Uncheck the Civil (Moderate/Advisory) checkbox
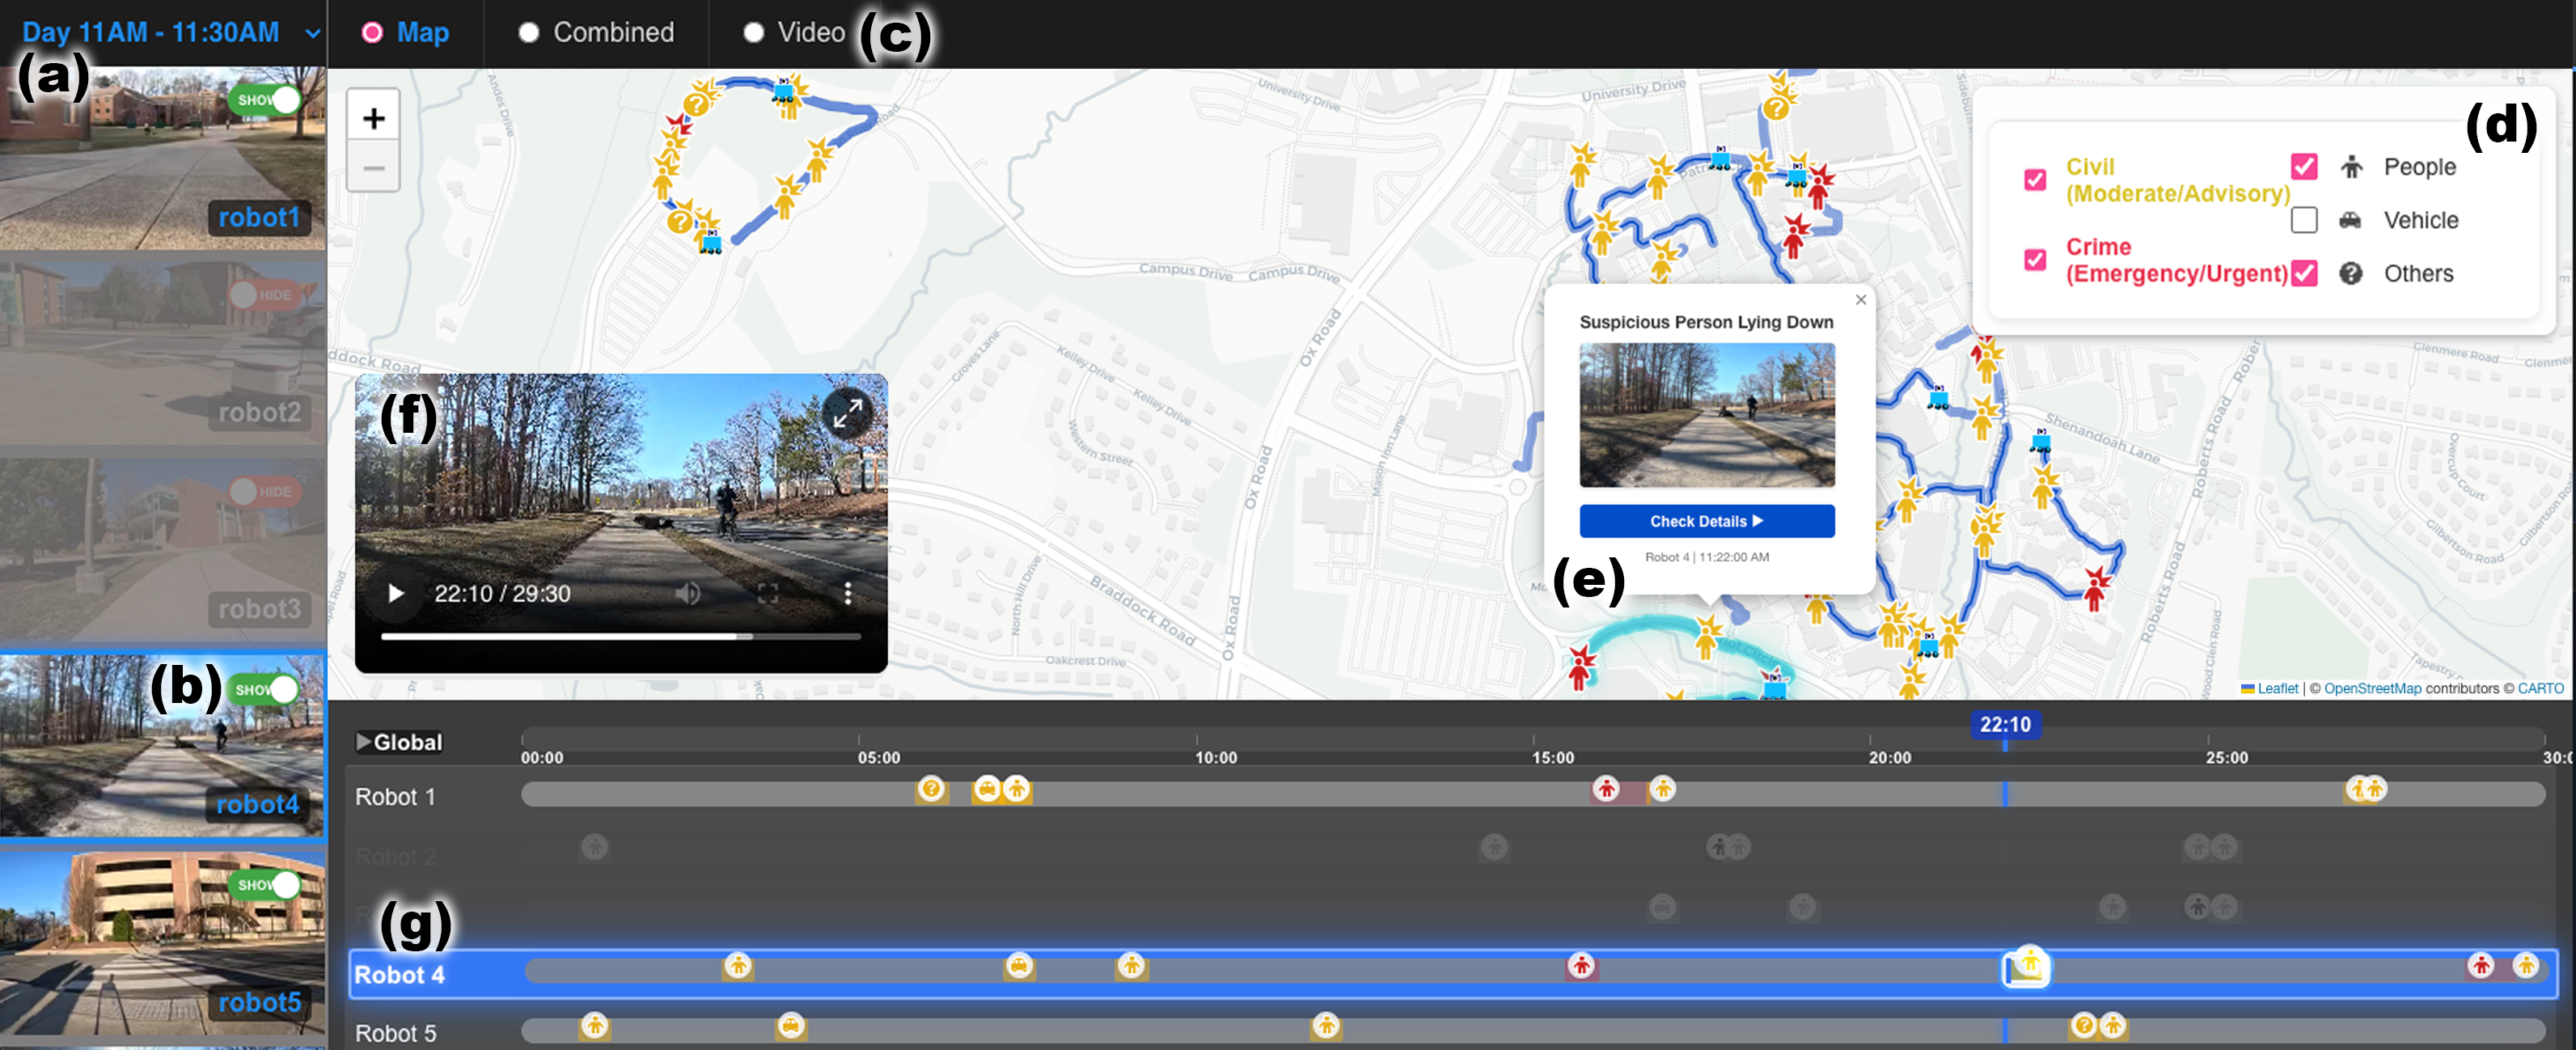This screenshot has width=2576, height=1050. [2034, 180]
